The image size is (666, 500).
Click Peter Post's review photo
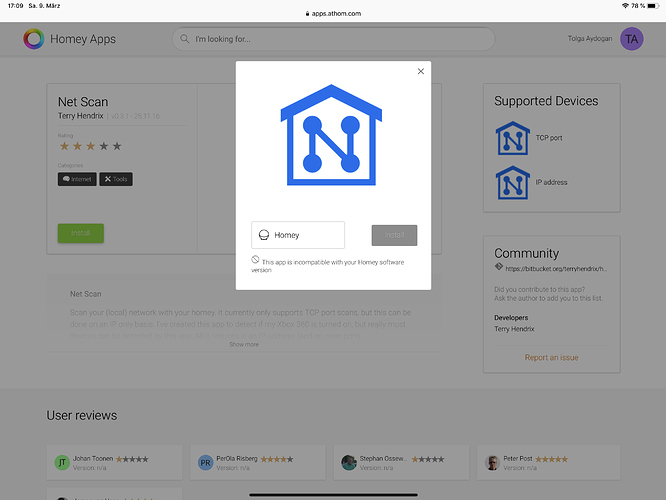(x=492, y=463)
